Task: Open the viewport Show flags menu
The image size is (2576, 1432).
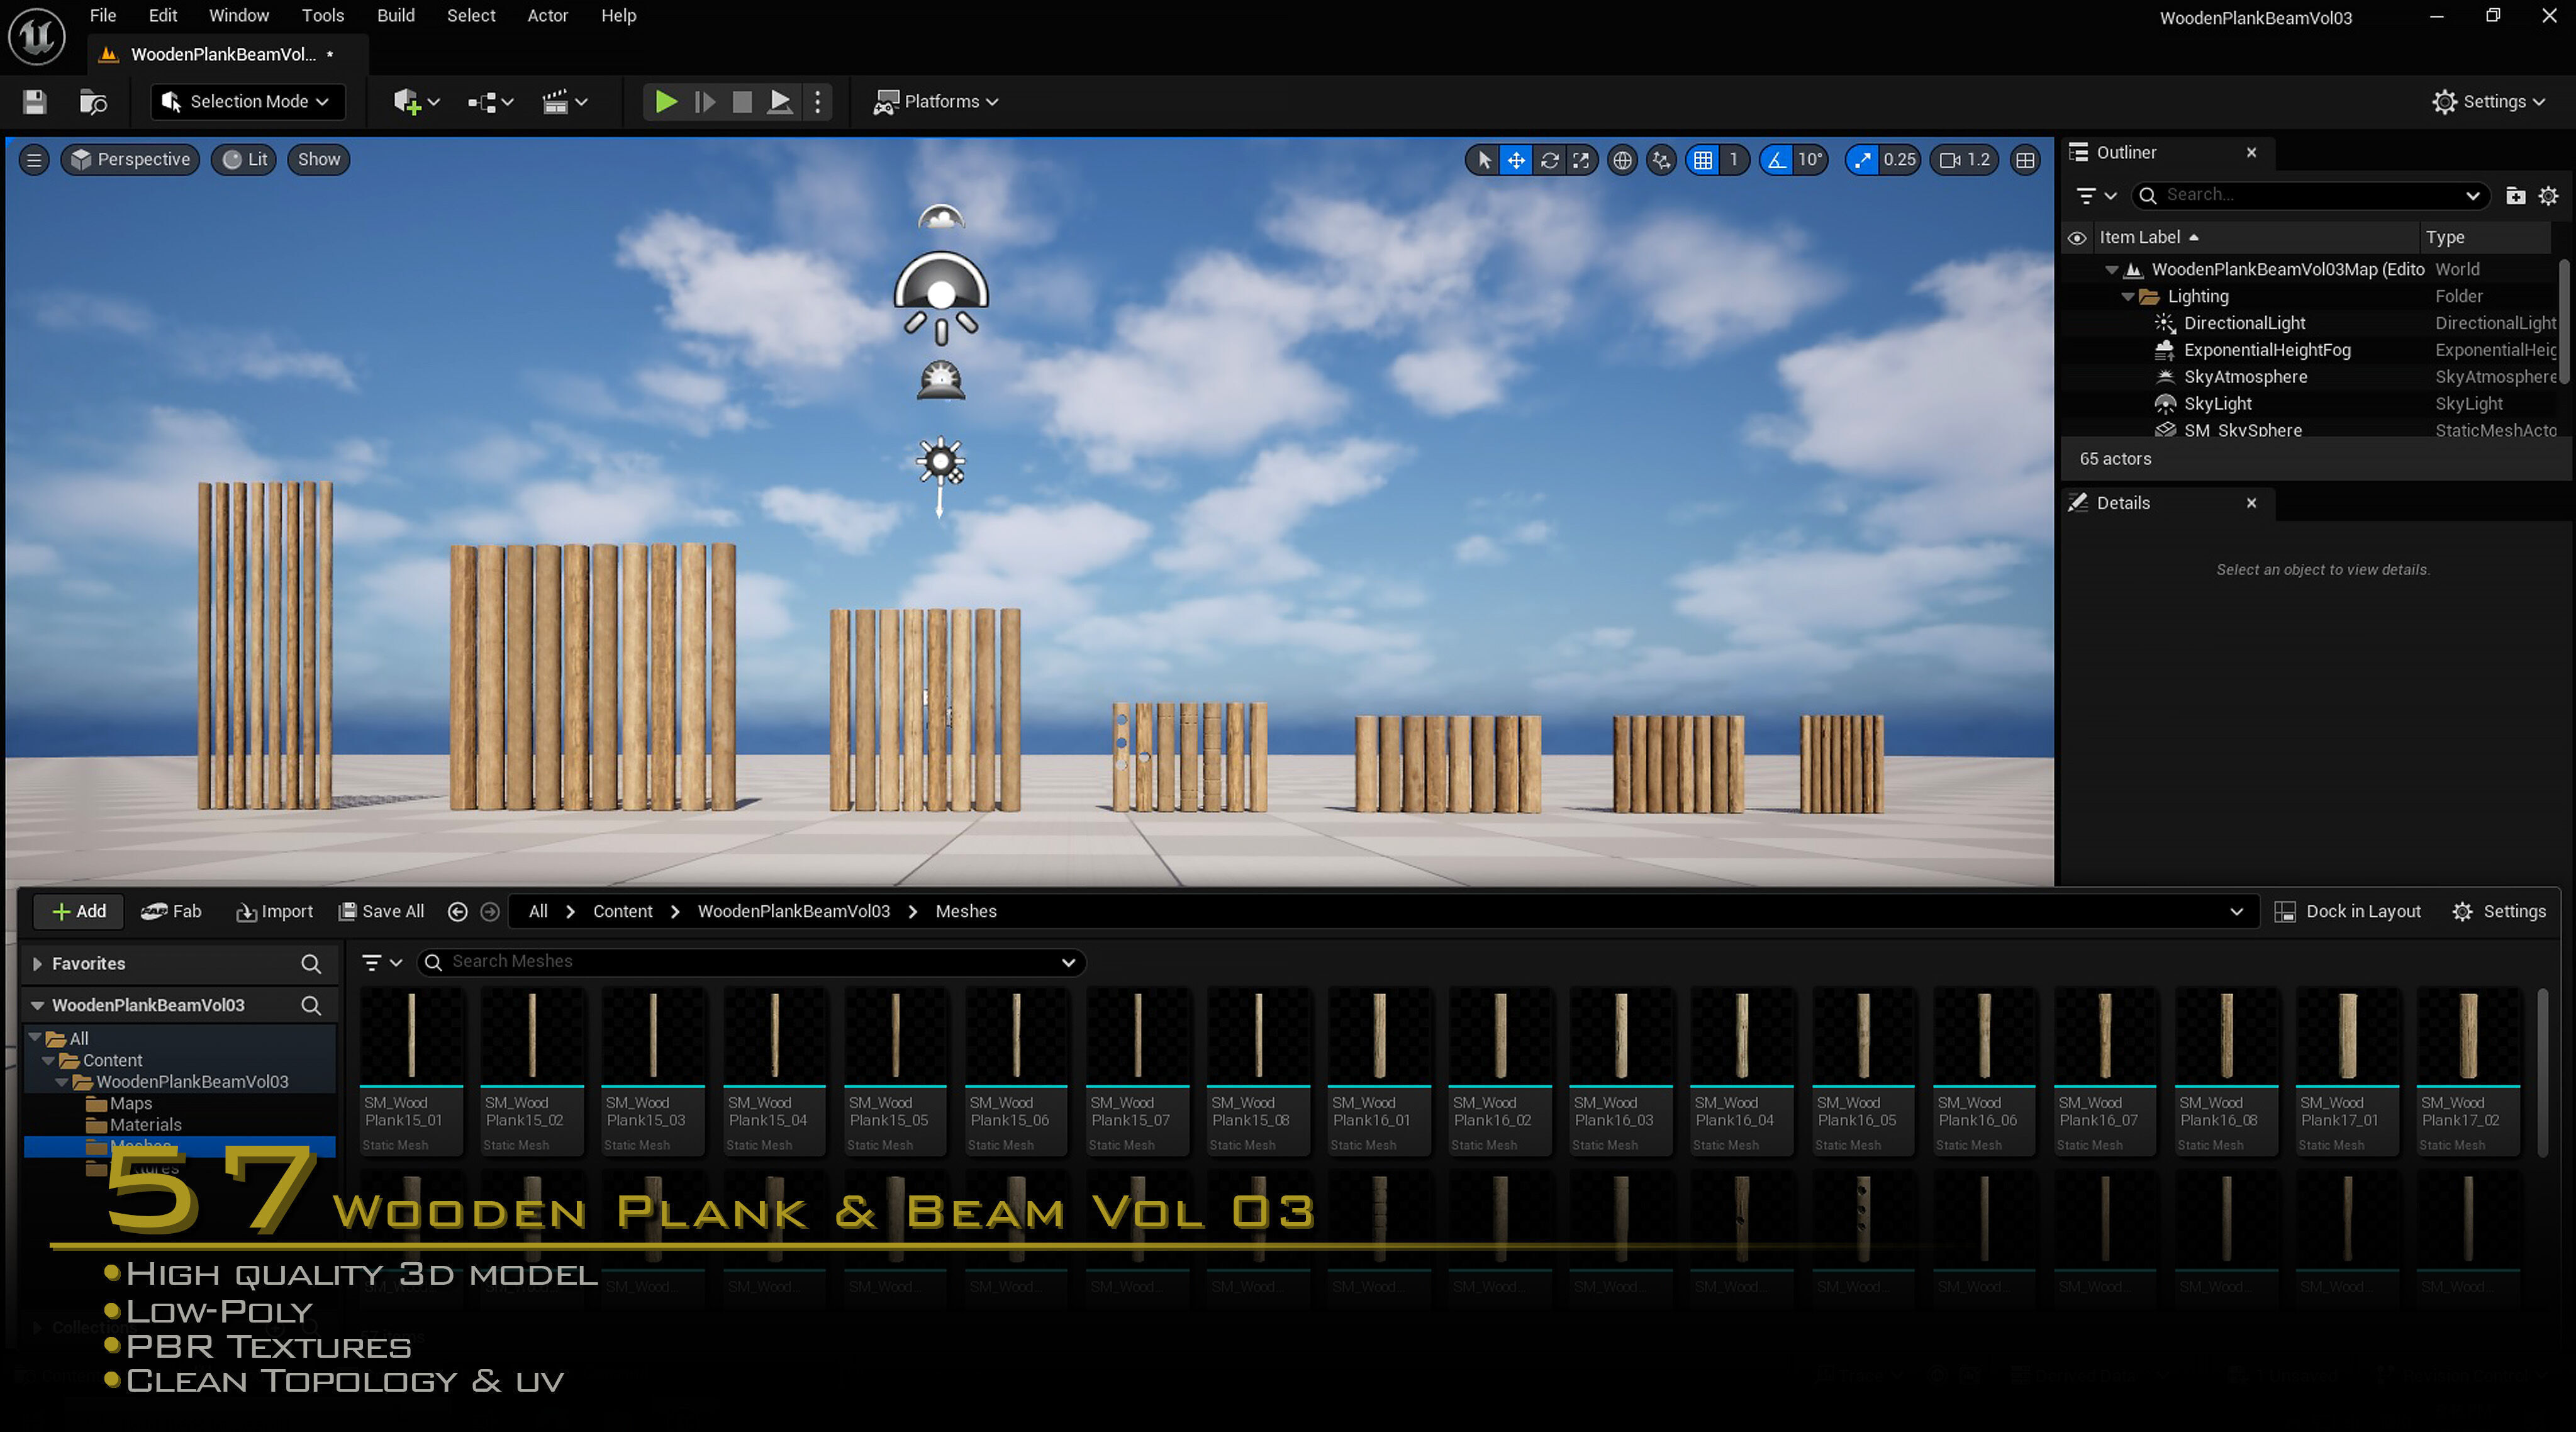Action: click(x=319, y=159)
